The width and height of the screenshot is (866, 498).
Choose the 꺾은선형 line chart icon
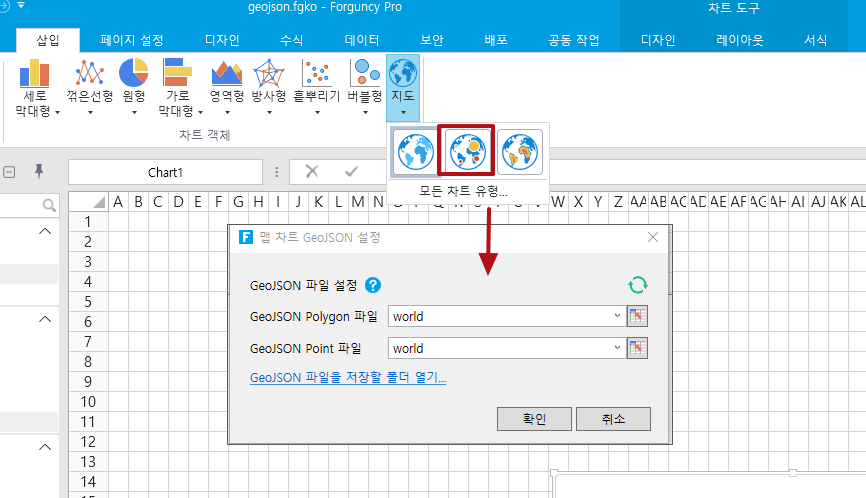[x=91, y=75]
